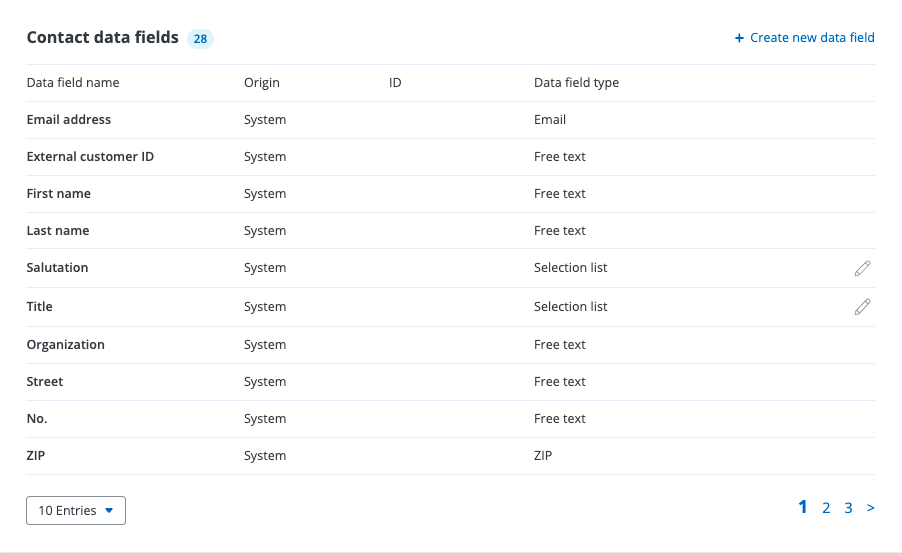902x553 pixels.
Task: Go to page 2 of data fields
Action: (826, 508)
